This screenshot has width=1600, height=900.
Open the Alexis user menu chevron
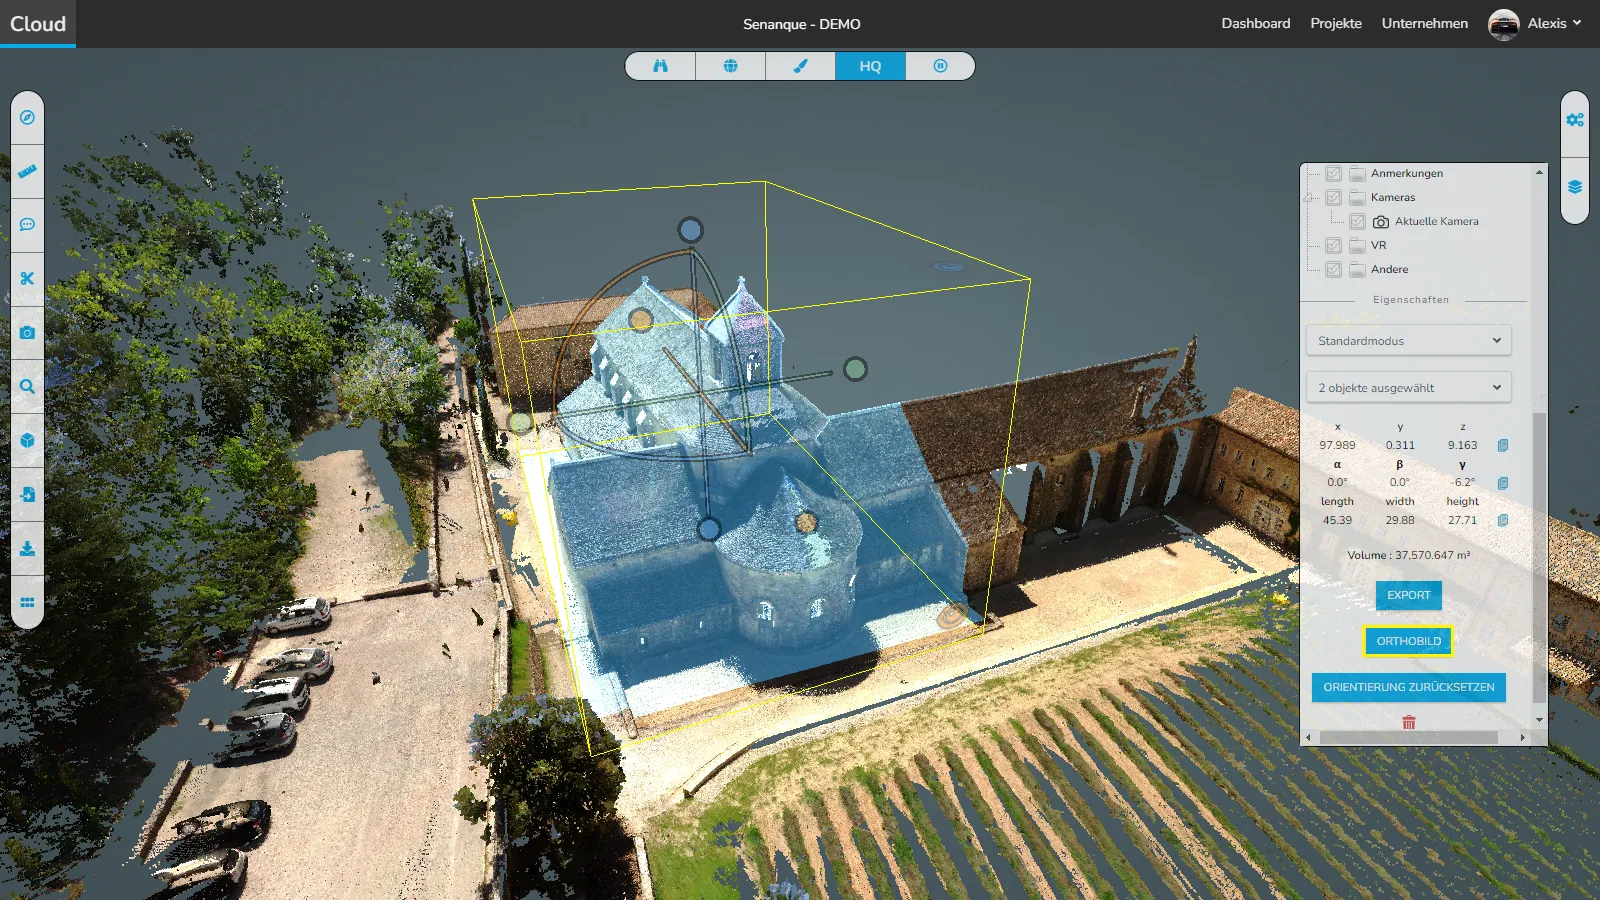1577,23
